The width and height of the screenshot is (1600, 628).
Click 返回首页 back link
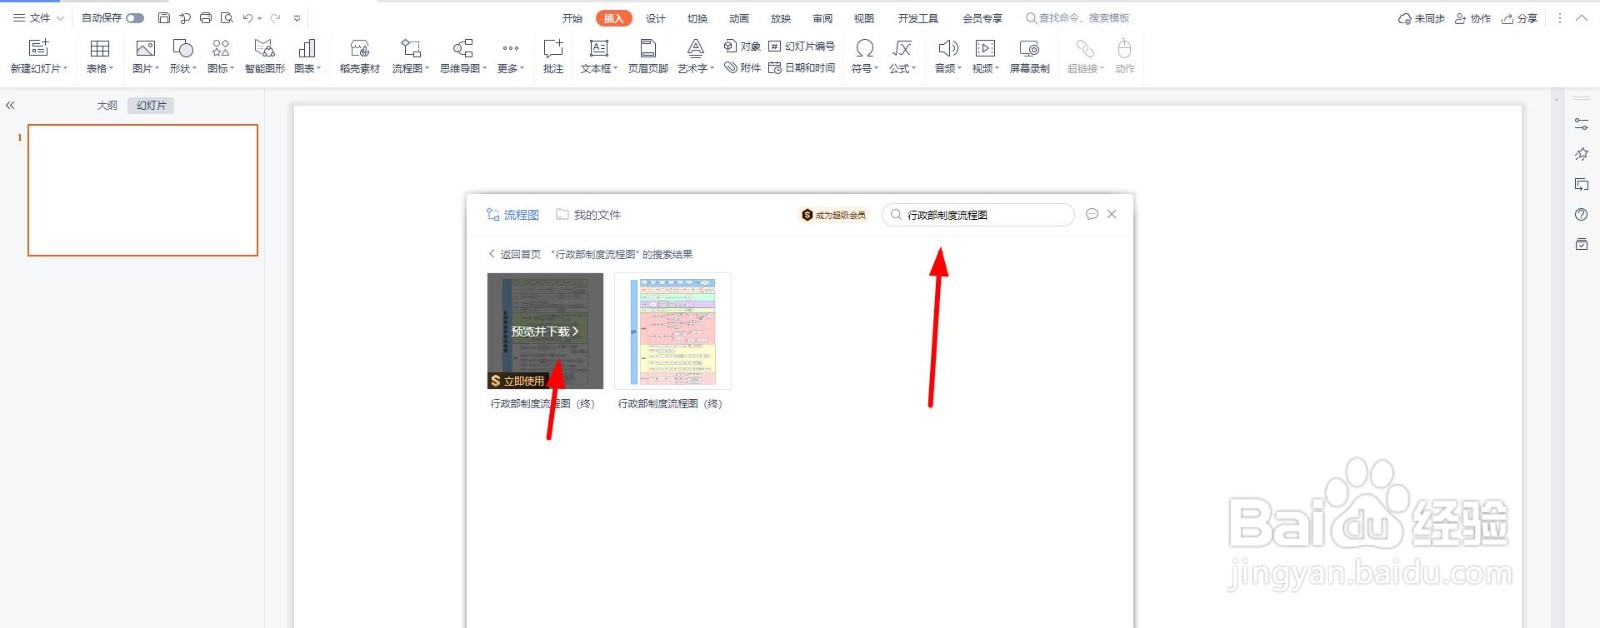[x=515, y=254]
